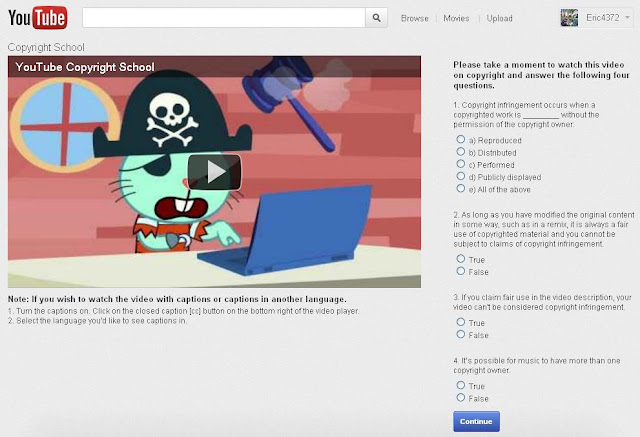Viewport: 640px width, 437px height.
Task: Answer True for question 3
Action: point(461,322)
